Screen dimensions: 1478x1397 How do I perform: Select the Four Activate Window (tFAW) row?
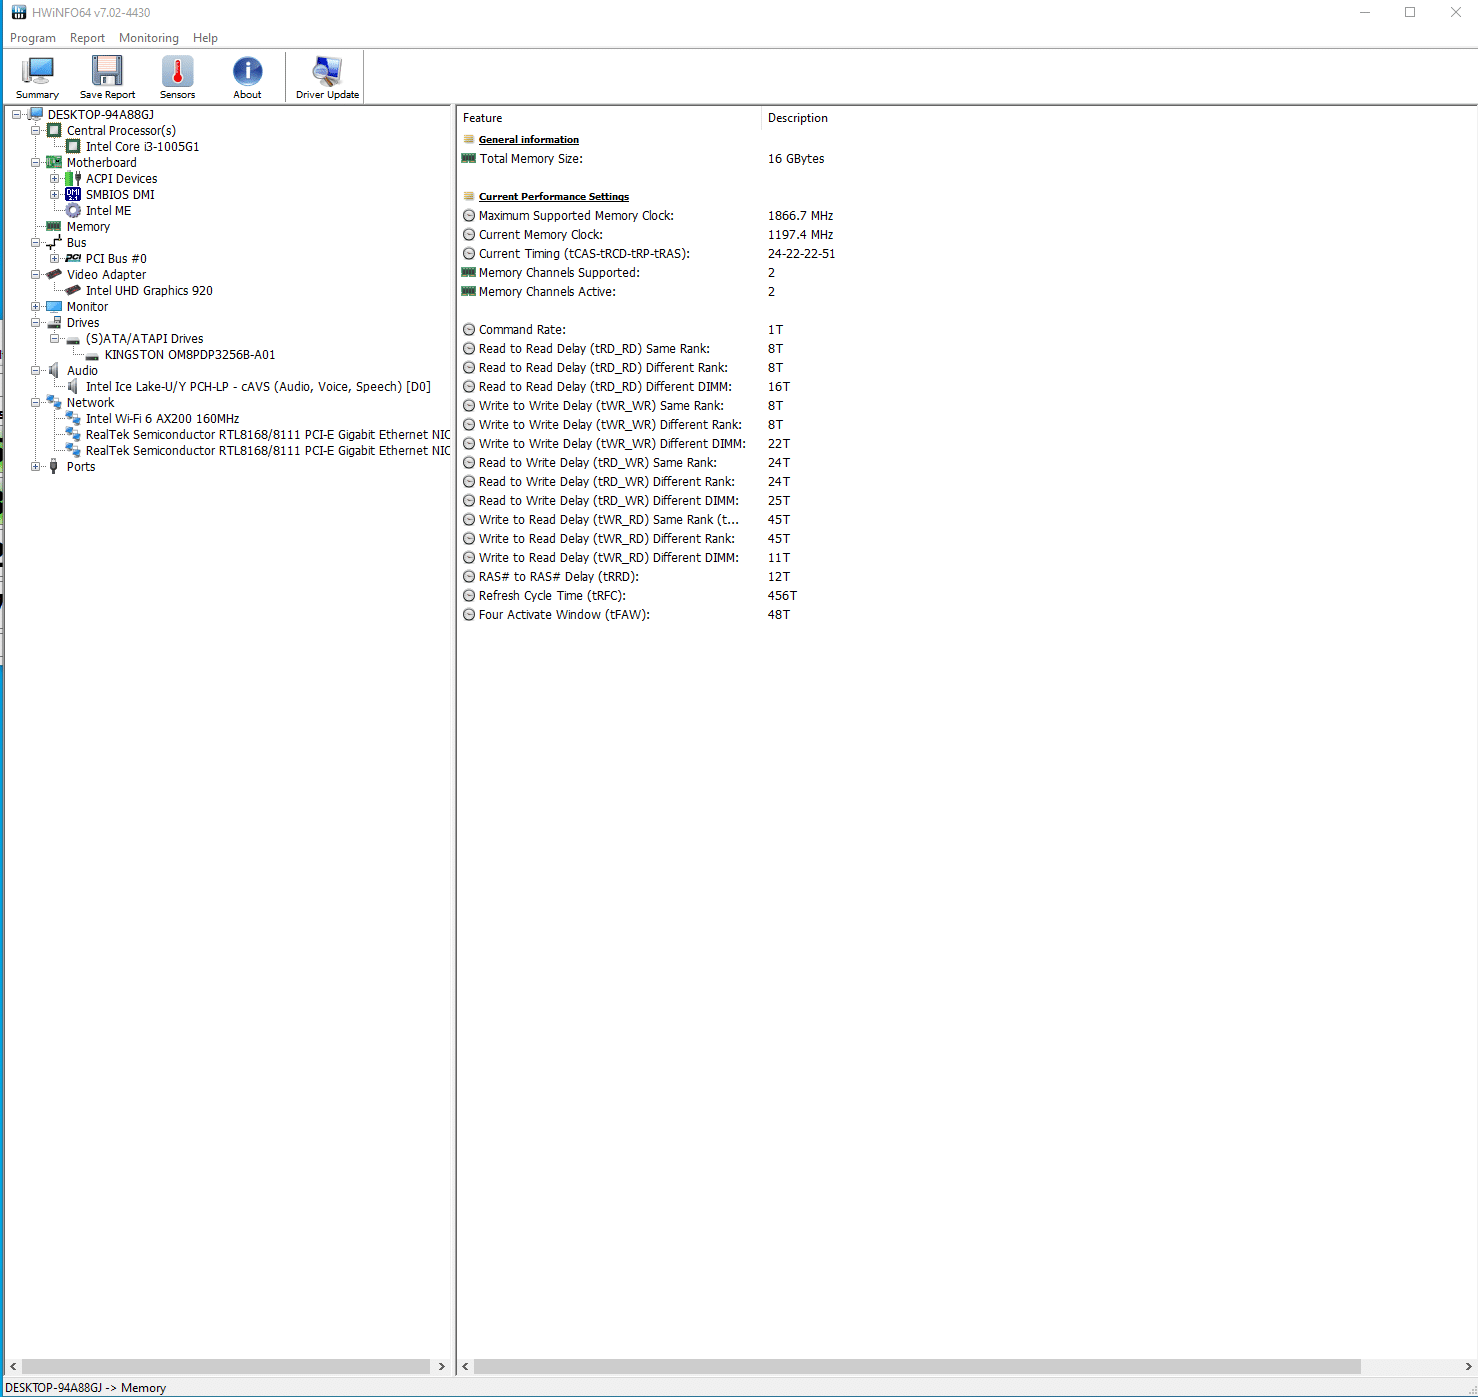click(967, 614)
